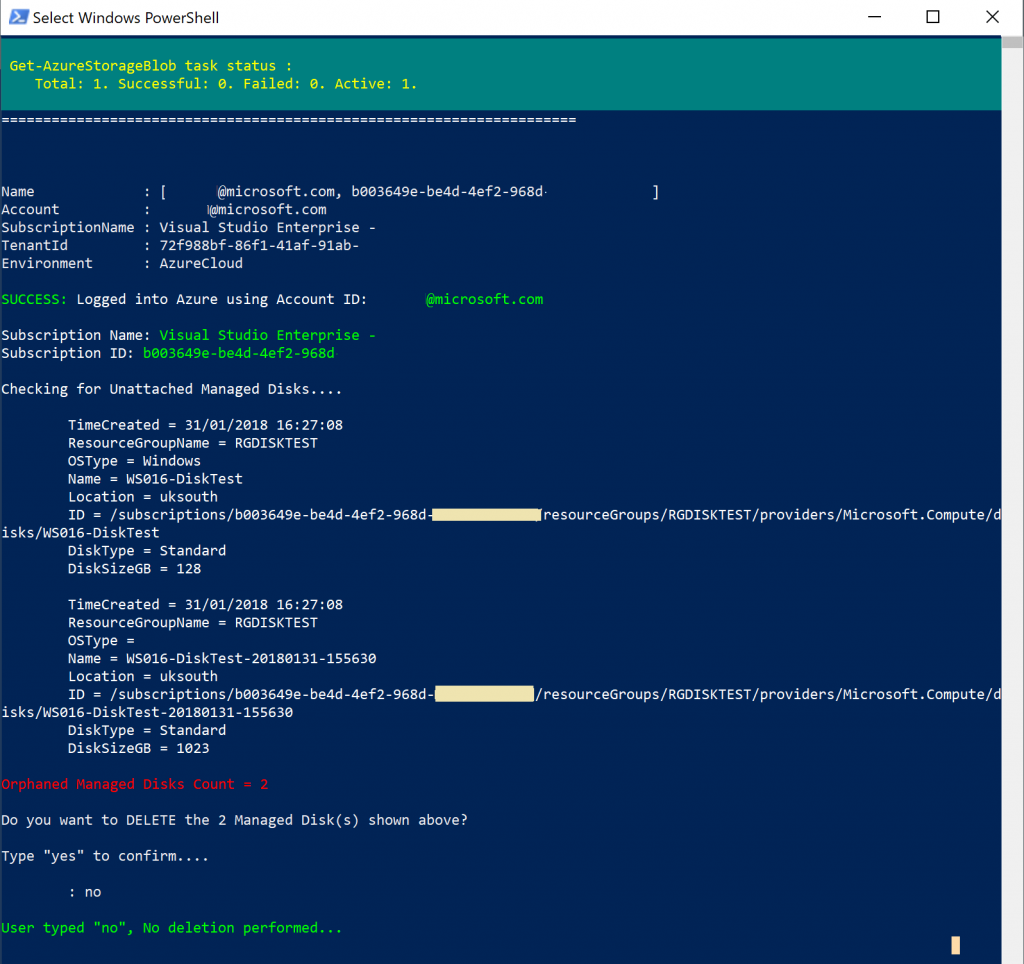Maximize the PowerShell window
Image resolution: width=1024 pixels, height=964 pixels.
[x=933, y=17]
